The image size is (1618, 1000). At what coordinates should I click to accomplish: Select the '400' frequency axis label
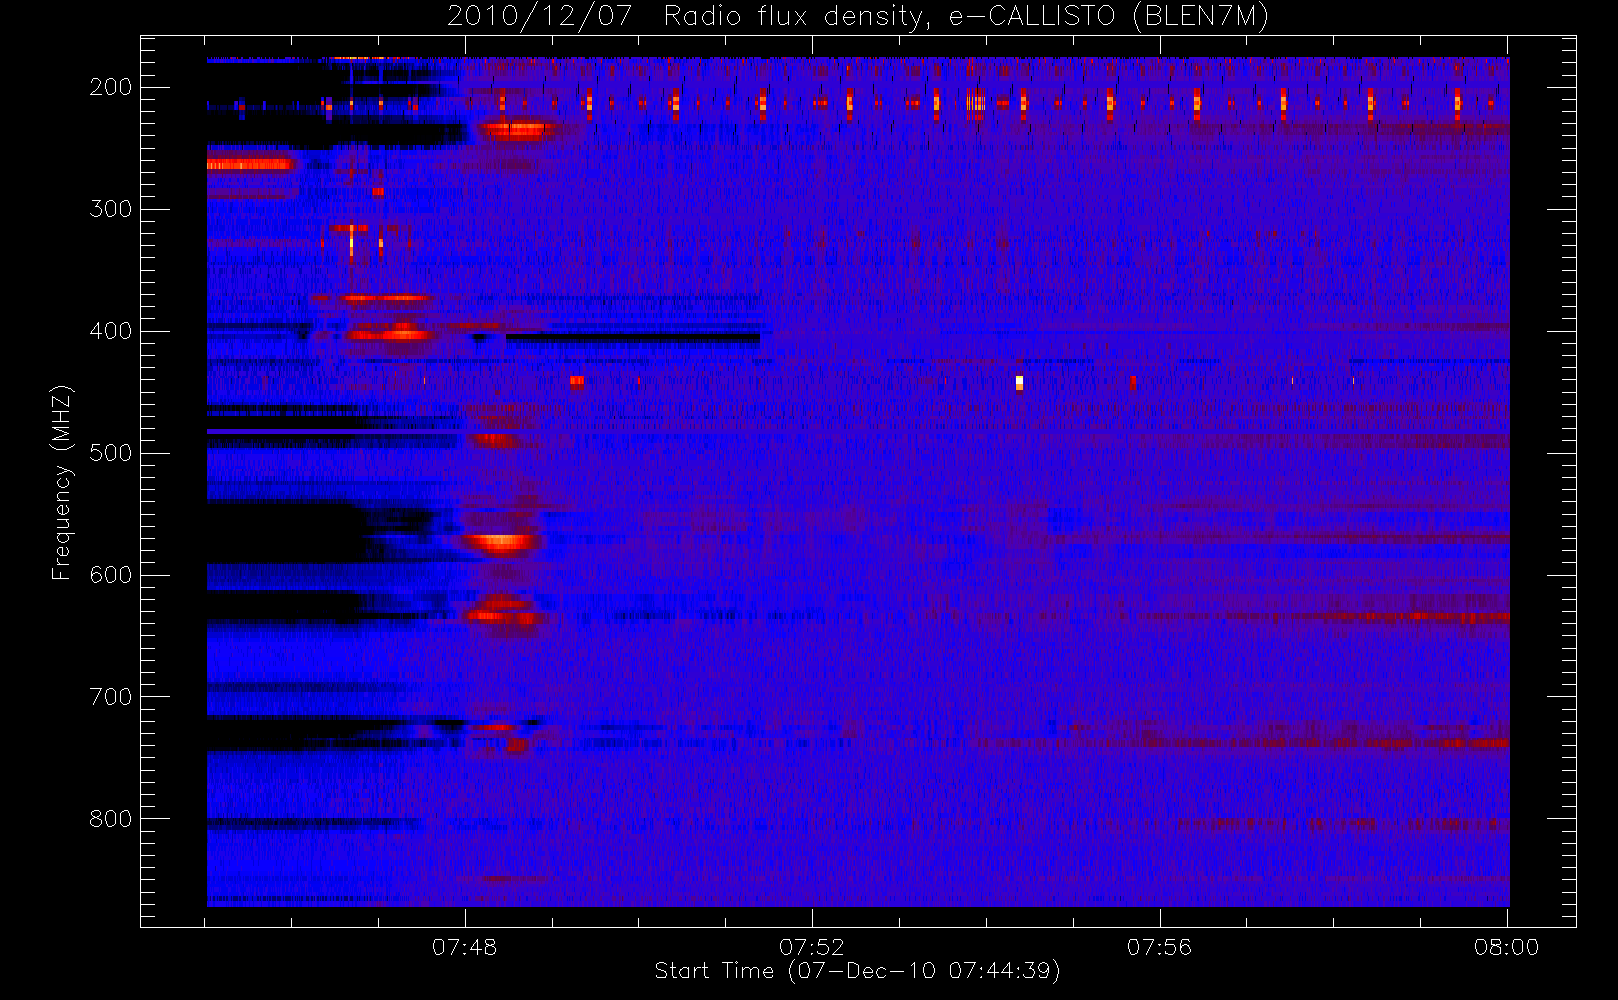[110, 331]
